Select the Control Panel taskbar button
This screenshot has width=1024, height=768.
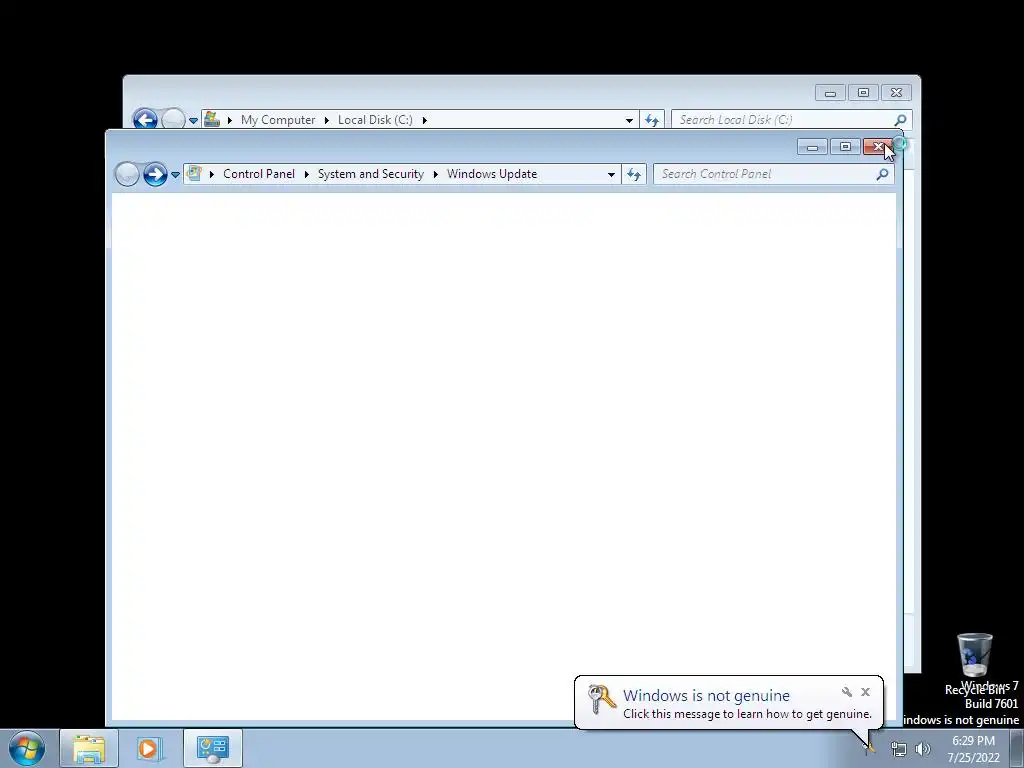(213, 748)
